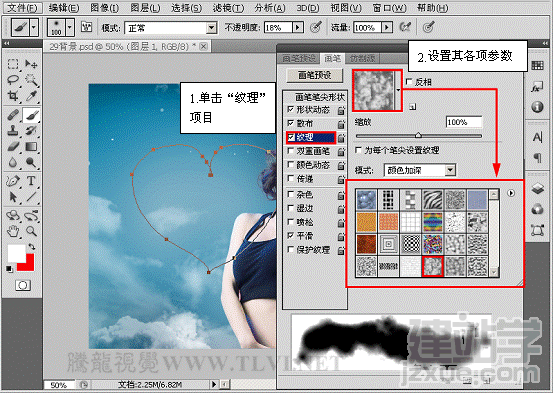
Task: Select the Hand tool
Action: click(13, 231)
